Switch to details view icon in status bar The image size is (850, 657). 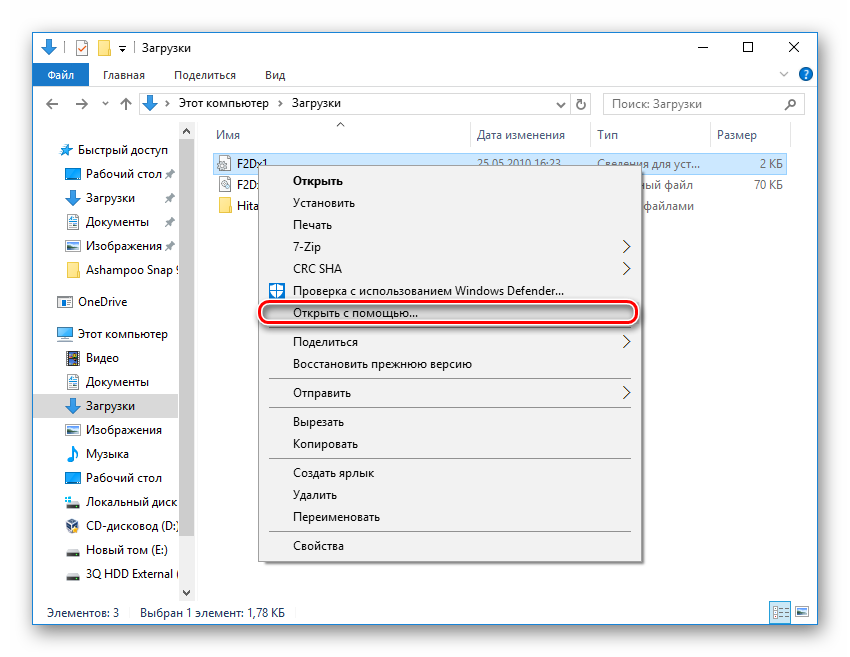click(x=779, y=612)
